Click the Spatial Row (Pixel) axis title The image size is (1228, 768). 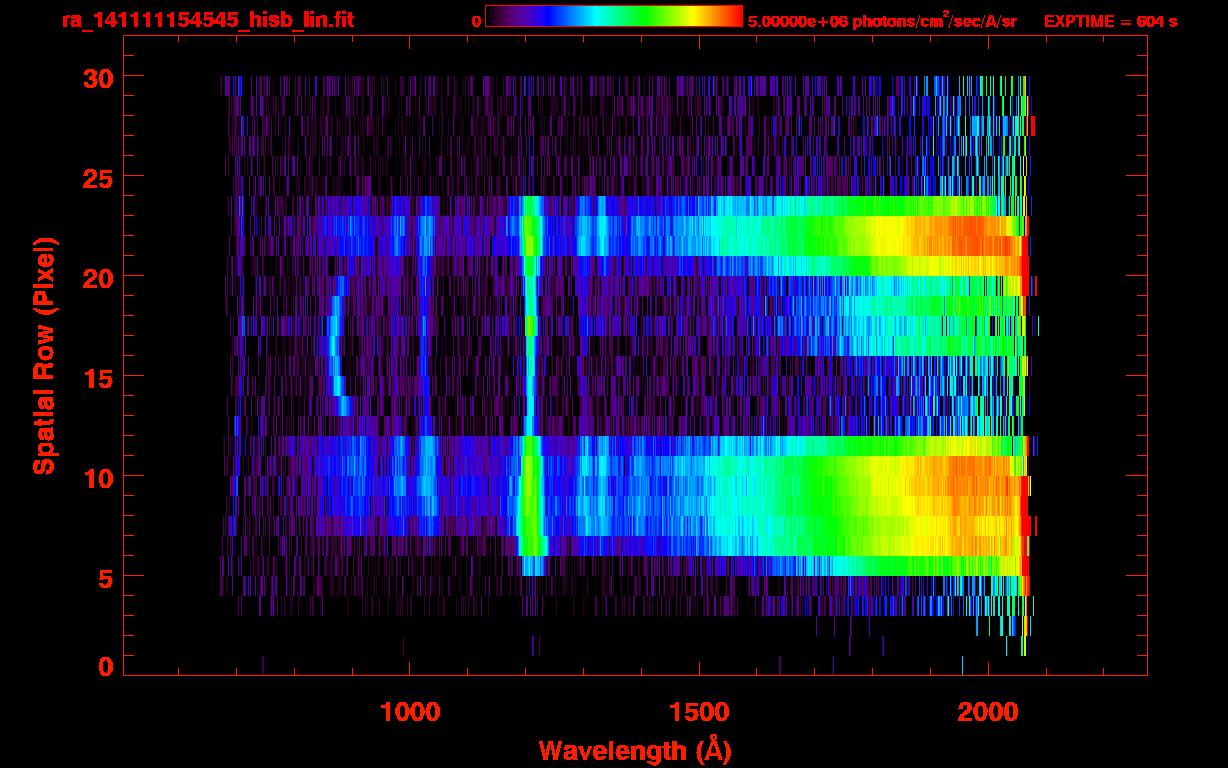click(44, 355)
